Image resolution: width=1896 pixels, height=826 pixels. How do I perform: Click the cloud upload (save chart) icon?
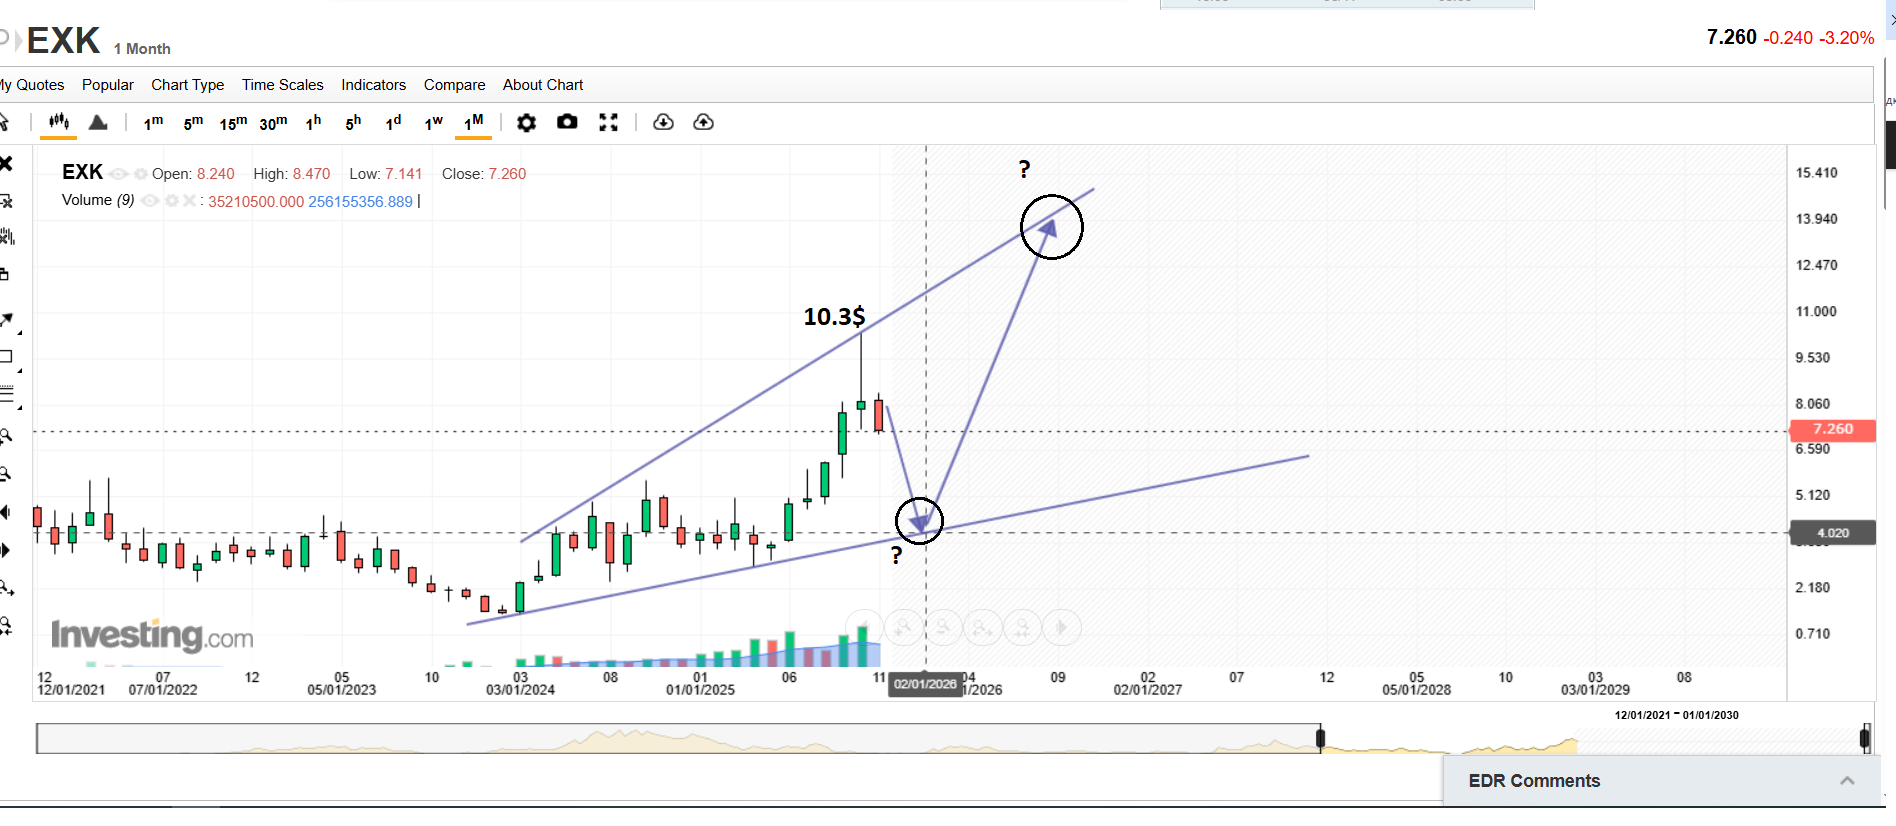(703, 122)
